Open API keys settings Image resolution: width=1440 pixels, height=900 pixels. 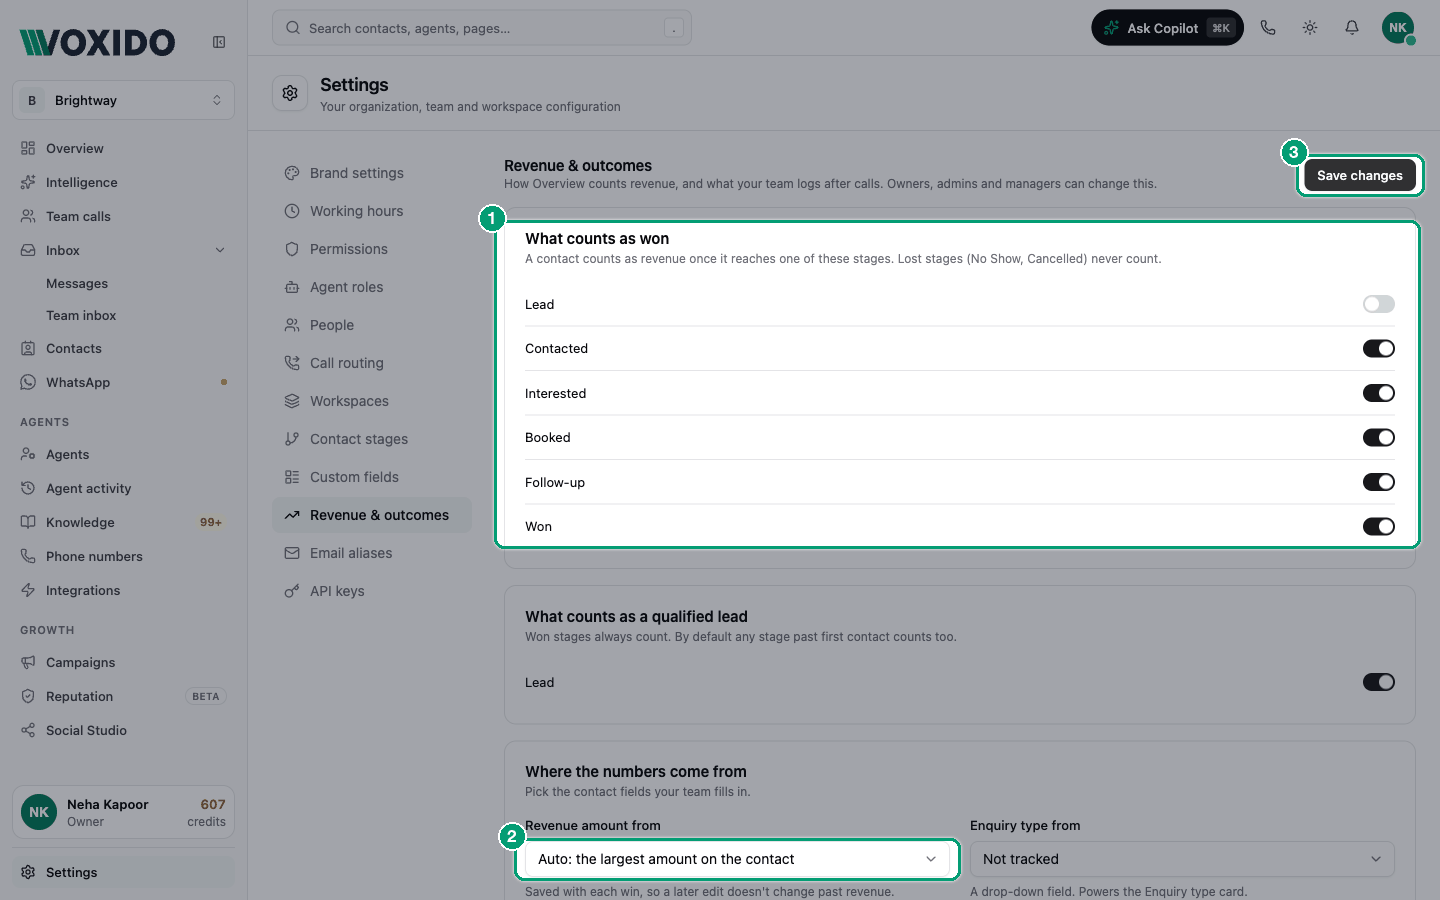[372, 591]
